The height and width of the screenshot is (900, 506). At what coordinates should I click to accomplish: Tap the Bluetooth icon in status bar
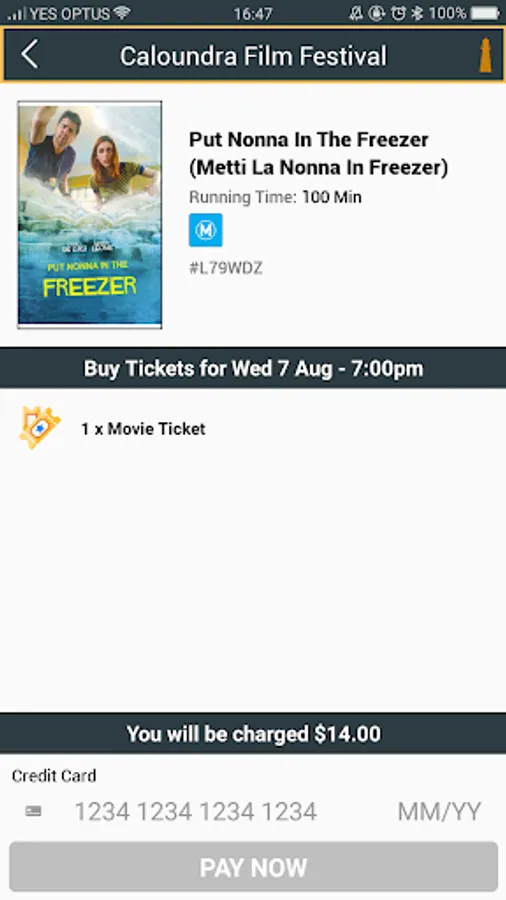pos(417,13)
